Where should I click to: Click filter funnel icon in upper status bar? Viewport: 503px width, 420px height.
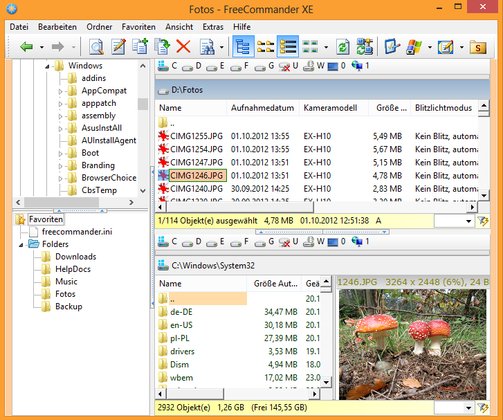pos(483,221)
